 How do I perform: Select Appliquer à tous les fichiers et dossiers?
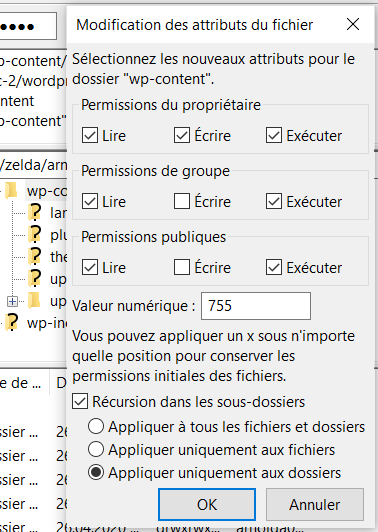[x=96, y=426]
